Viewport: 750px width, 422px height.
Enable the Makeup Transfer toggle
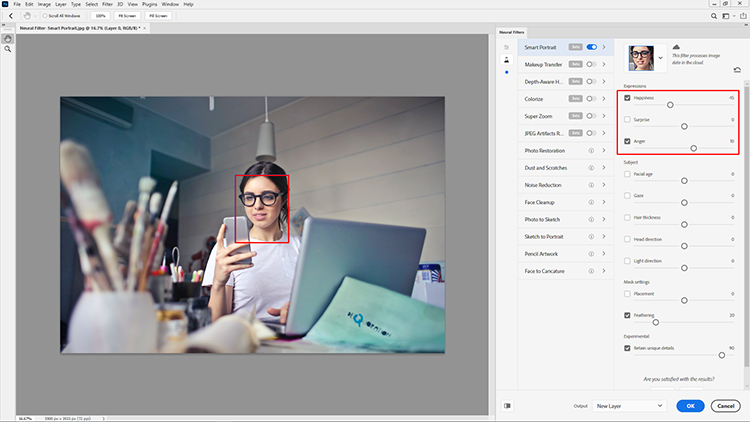click(x=592, y=64)
